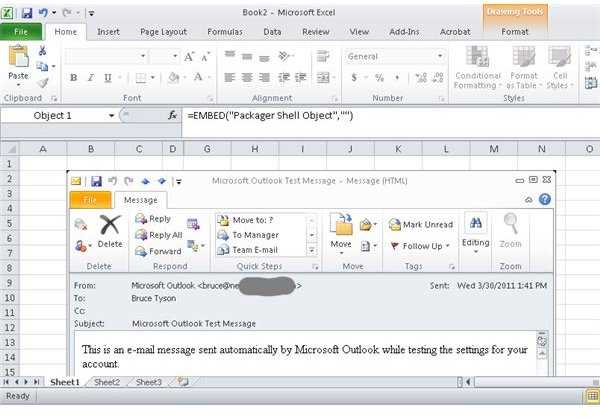Click the Format Painter brush icon
600x418 pixels.
[x=42, y=83]
